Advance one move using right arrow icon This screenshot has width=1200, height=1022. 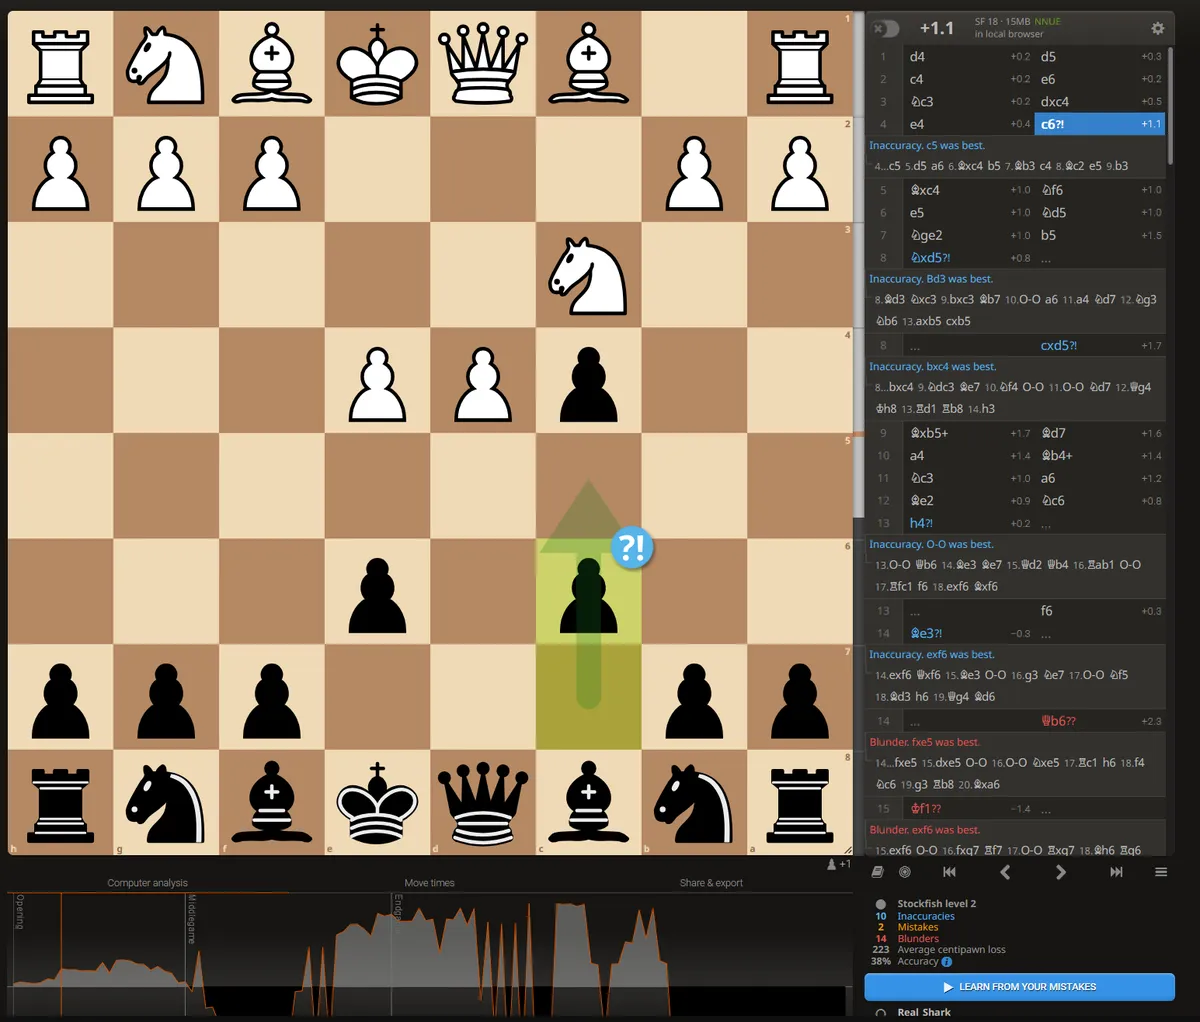coord(1061,871)
